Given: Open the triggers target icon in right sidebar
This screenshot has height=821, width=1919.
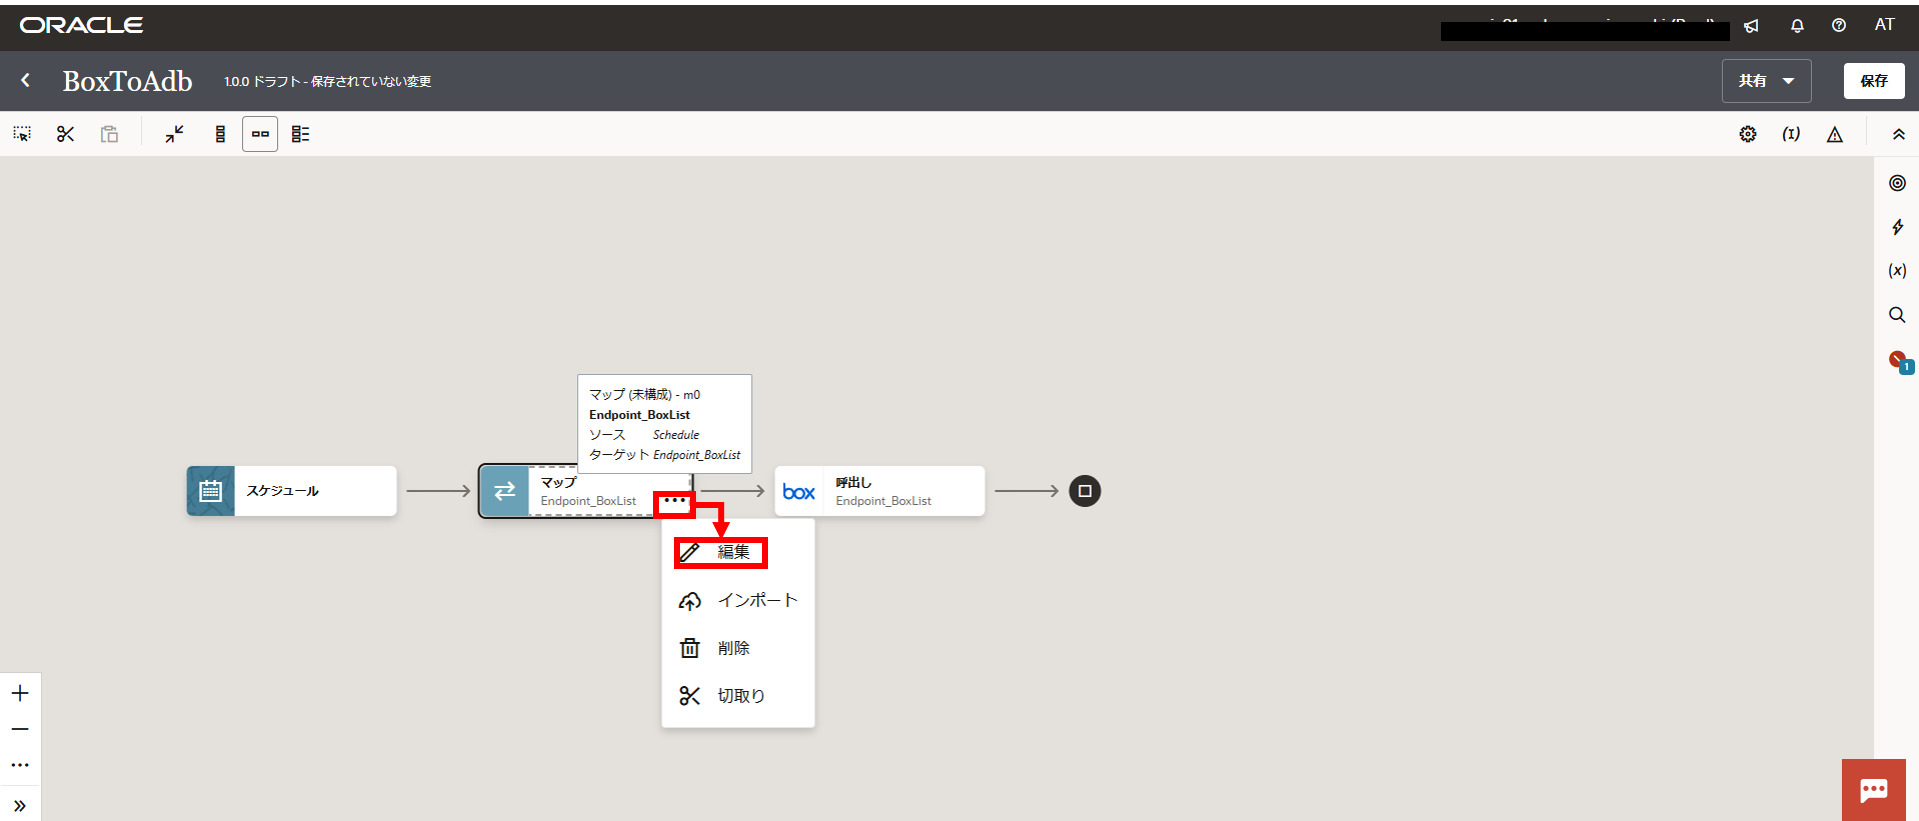Looking at the screenshot, I should [x=1897, y=183].
